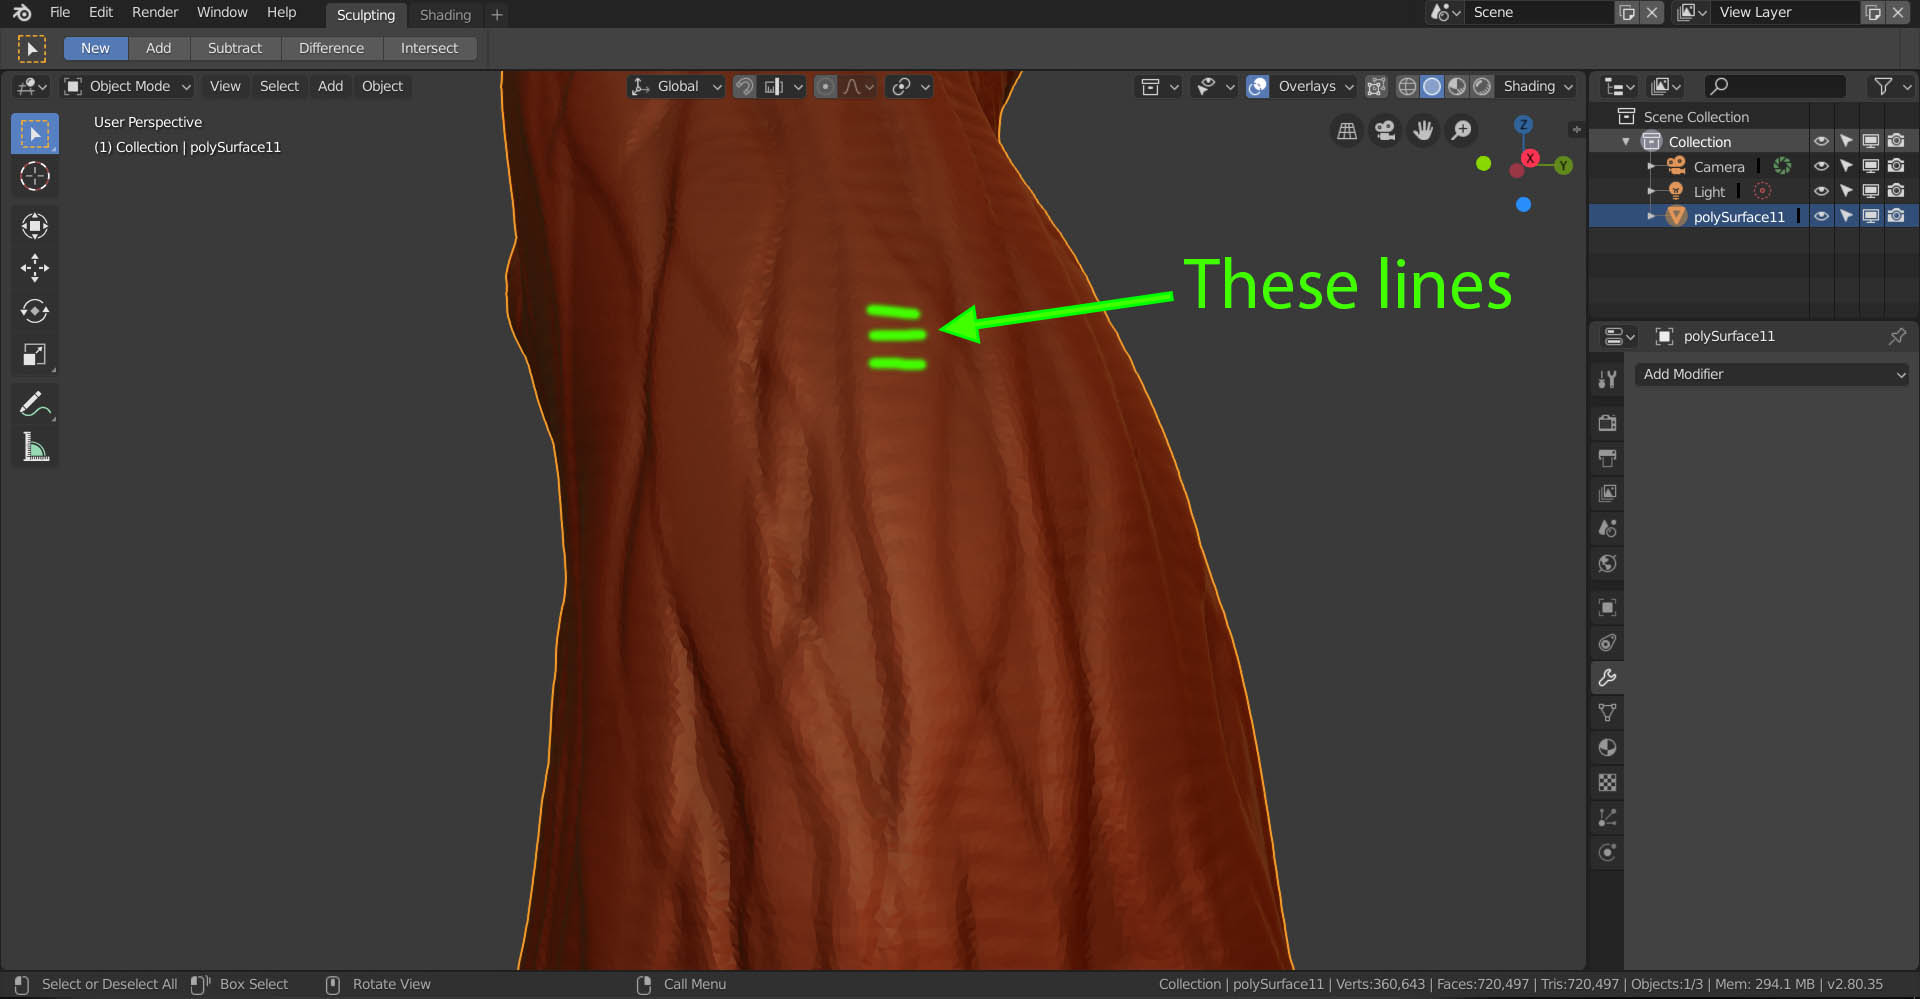Click the zoom magnifier icon in the viewport

coord(1462,130)
